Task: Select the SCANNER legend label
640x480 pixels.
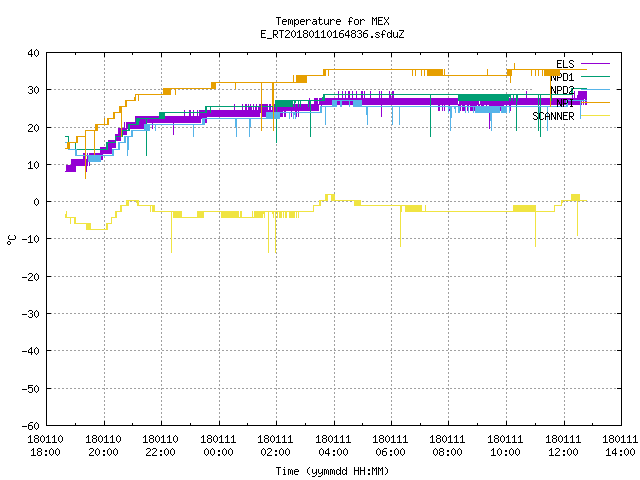Action: 553,116
